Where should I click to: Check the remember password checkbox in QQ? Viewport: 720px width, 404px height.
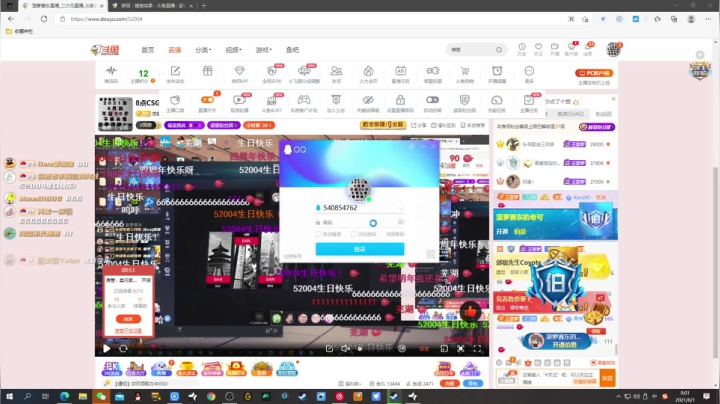[x=353, y=234]
